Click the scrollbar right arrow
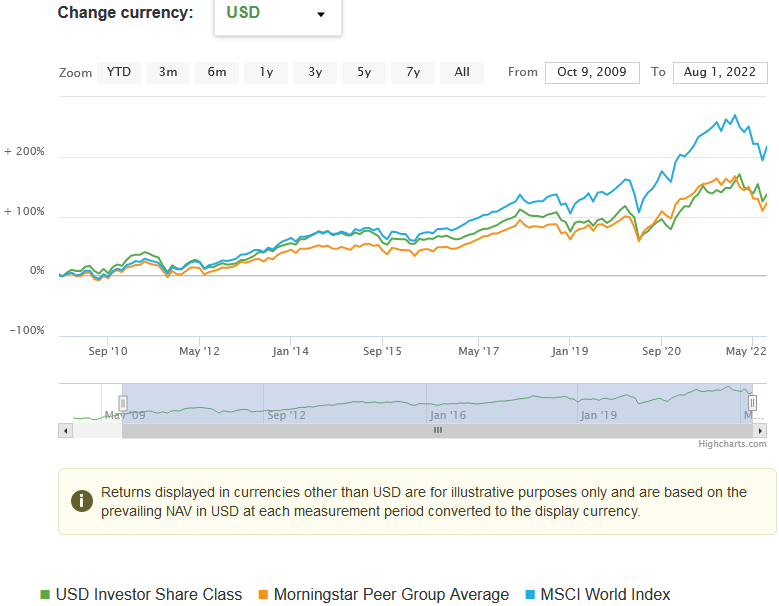This screenshot has width=779, height=606. (x=760, y=431)
